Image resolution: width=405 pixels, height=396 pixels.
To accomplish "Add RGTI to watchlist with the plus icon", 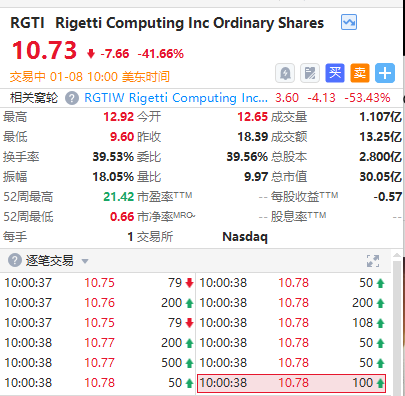I will (385, 73).
